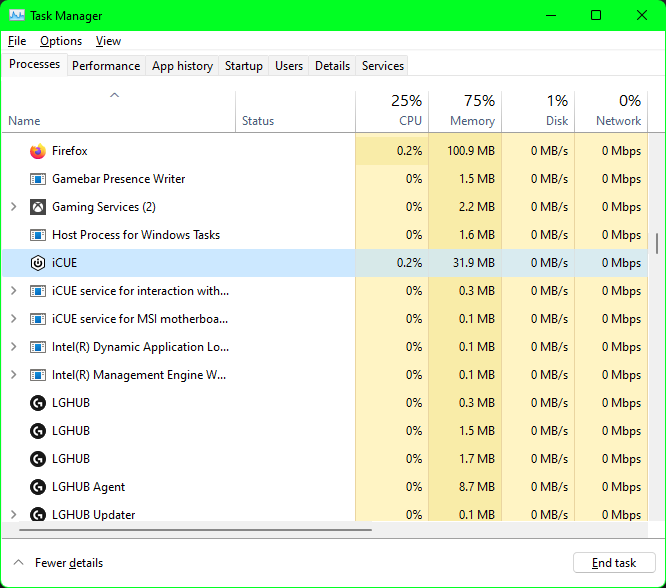666x588 pixels.
Task: Click the Task Manager title bar icon
Action: (17, 16)
